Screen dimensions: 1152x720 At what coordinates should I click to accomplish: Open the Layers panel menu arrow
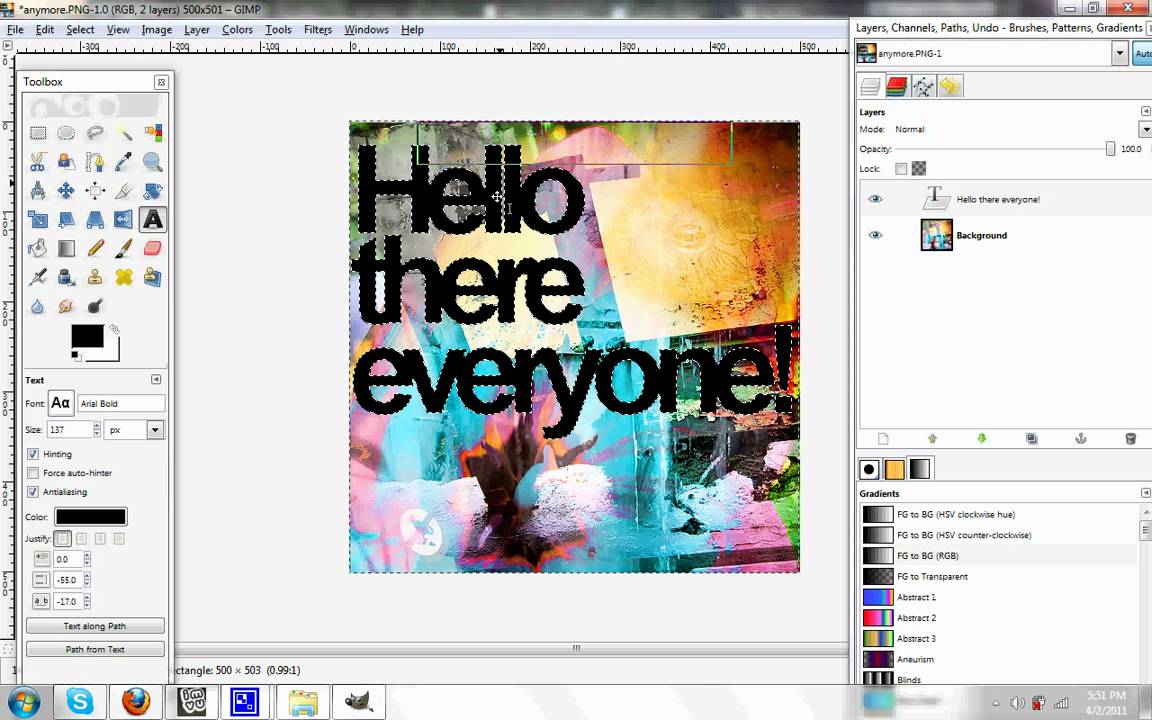tap(1145, 111)
